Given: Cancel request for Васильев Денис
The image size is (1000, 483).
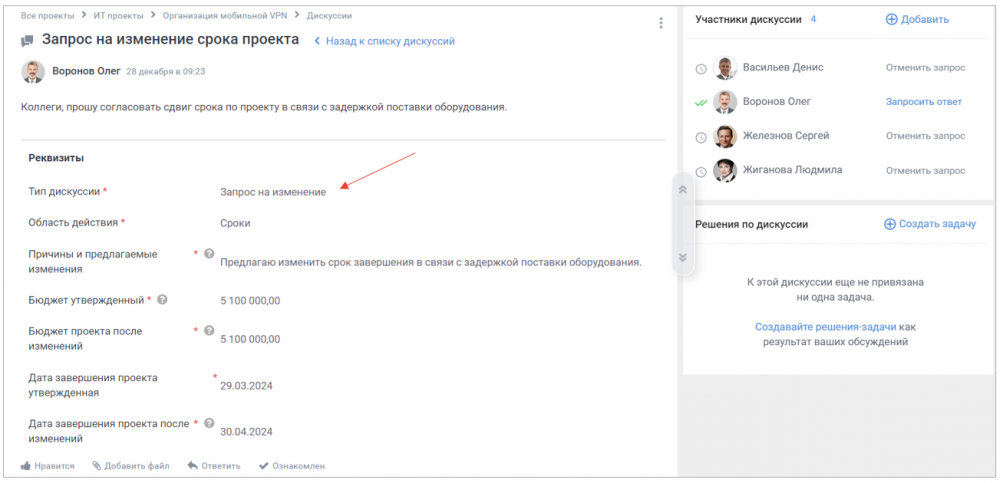Looking at the screenshot, I should click(x=925, y=68).
